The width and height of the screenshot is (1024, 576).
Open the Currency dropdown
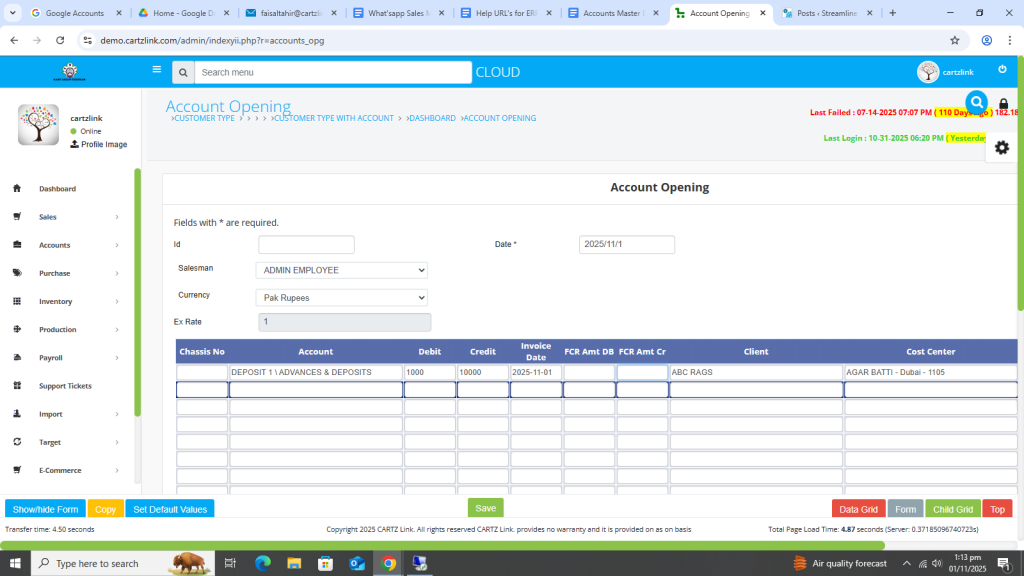pos(341,298)
